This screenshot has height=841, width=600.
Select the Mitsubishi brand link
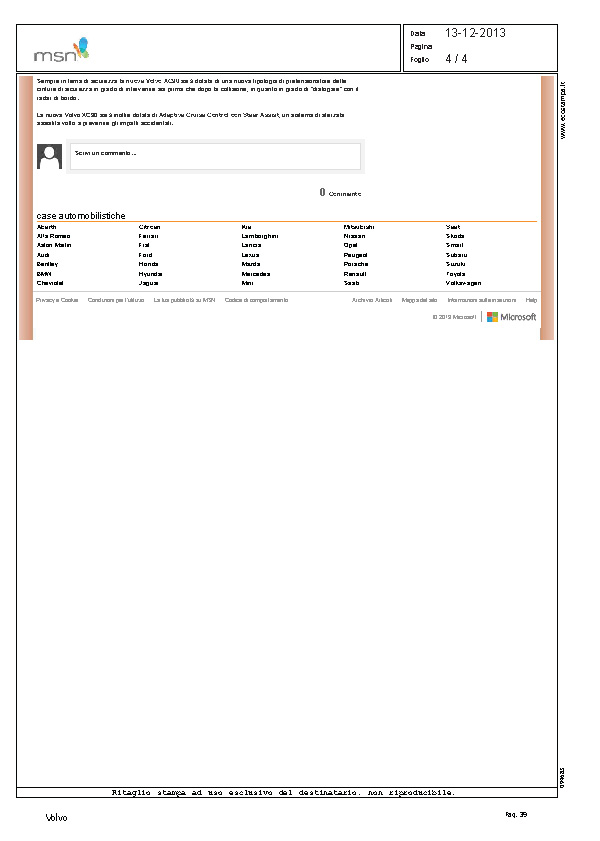[x=359, y=227]
